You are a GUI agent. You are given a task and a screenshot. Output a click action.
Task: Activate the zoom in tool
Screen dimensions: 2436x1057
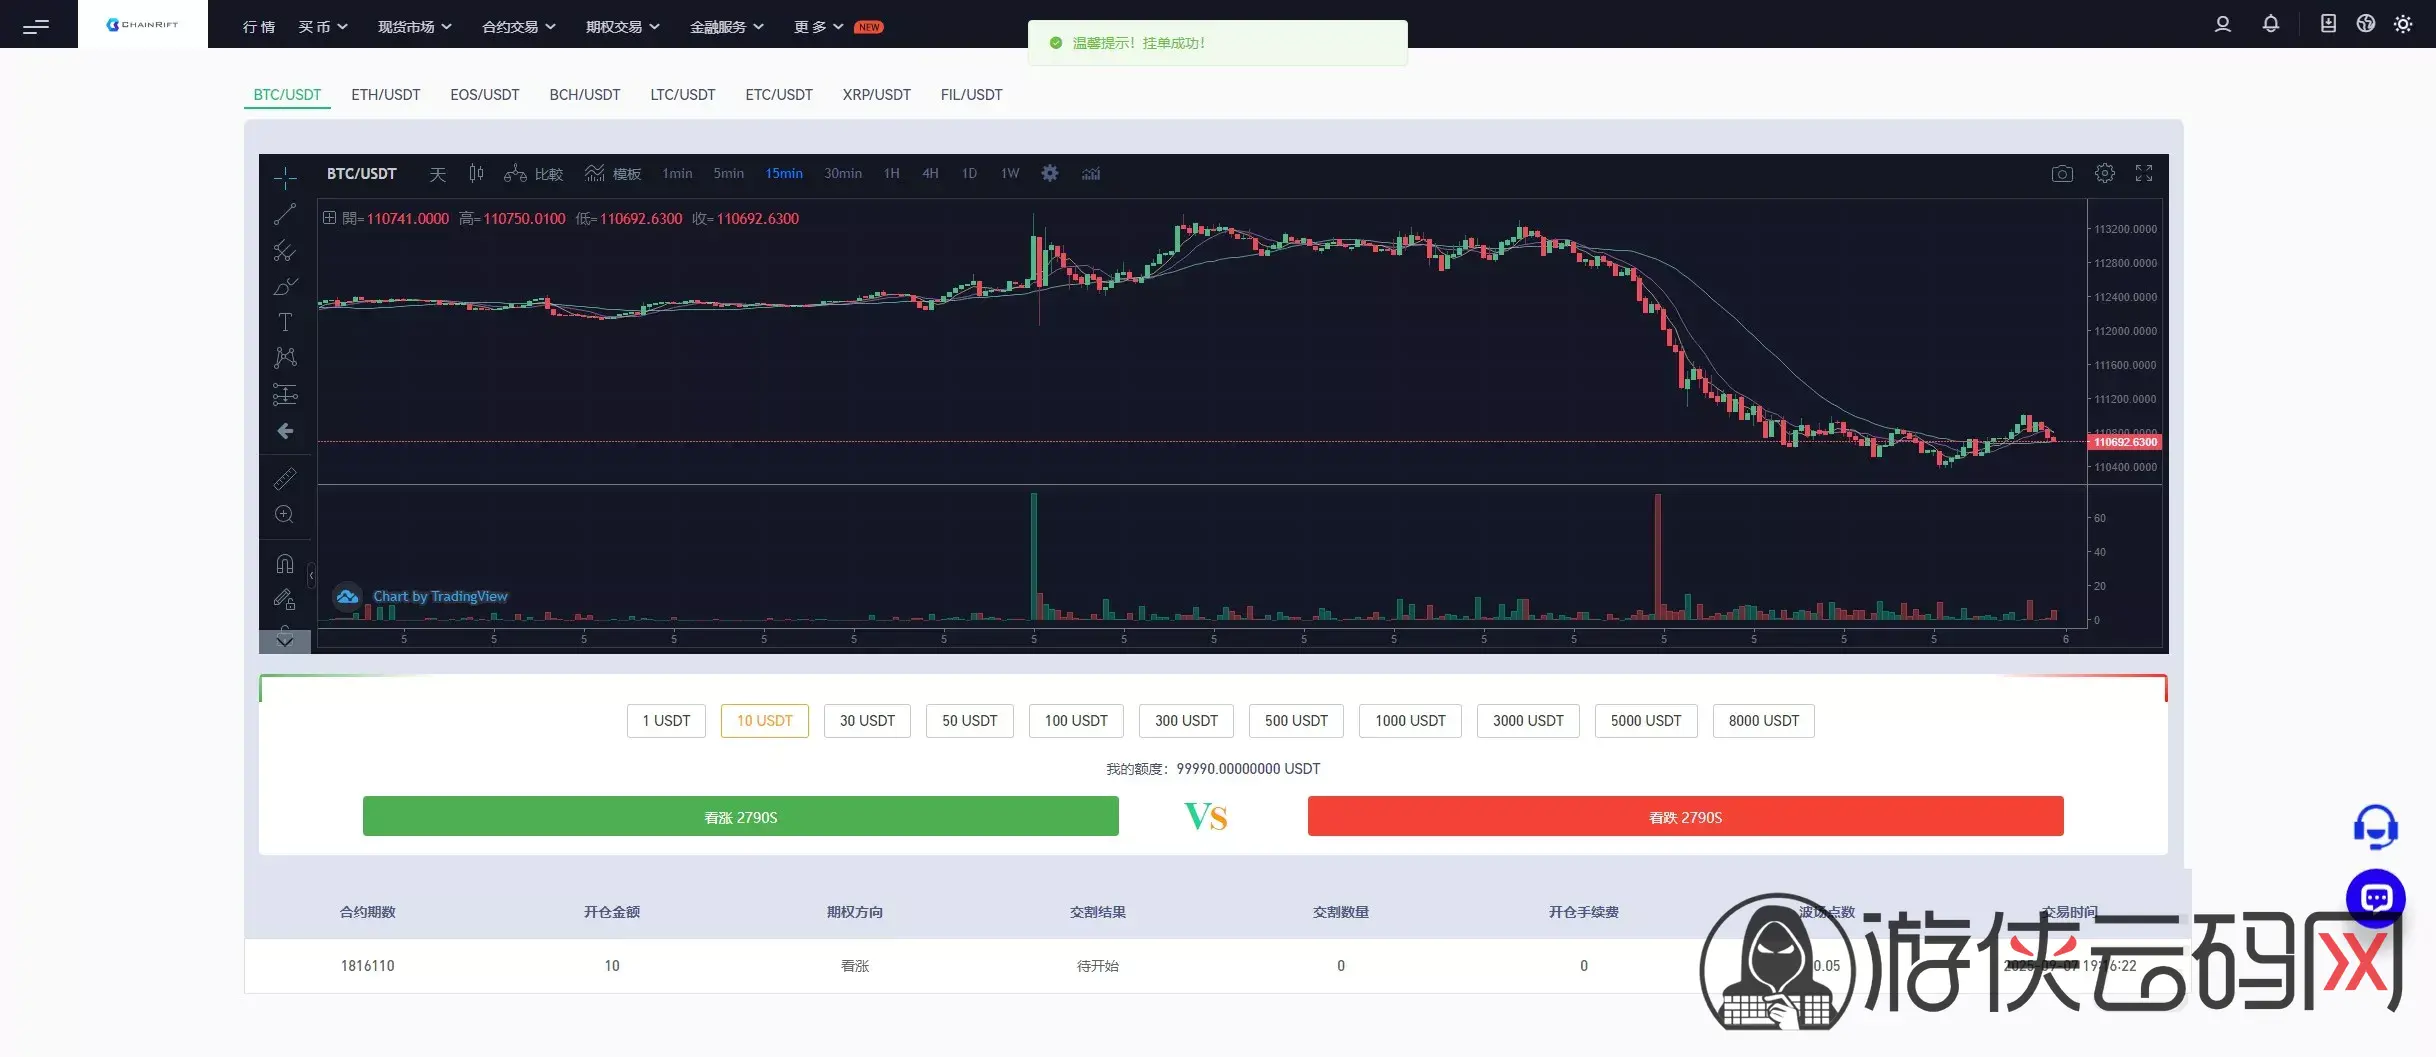tap(285, 515)
